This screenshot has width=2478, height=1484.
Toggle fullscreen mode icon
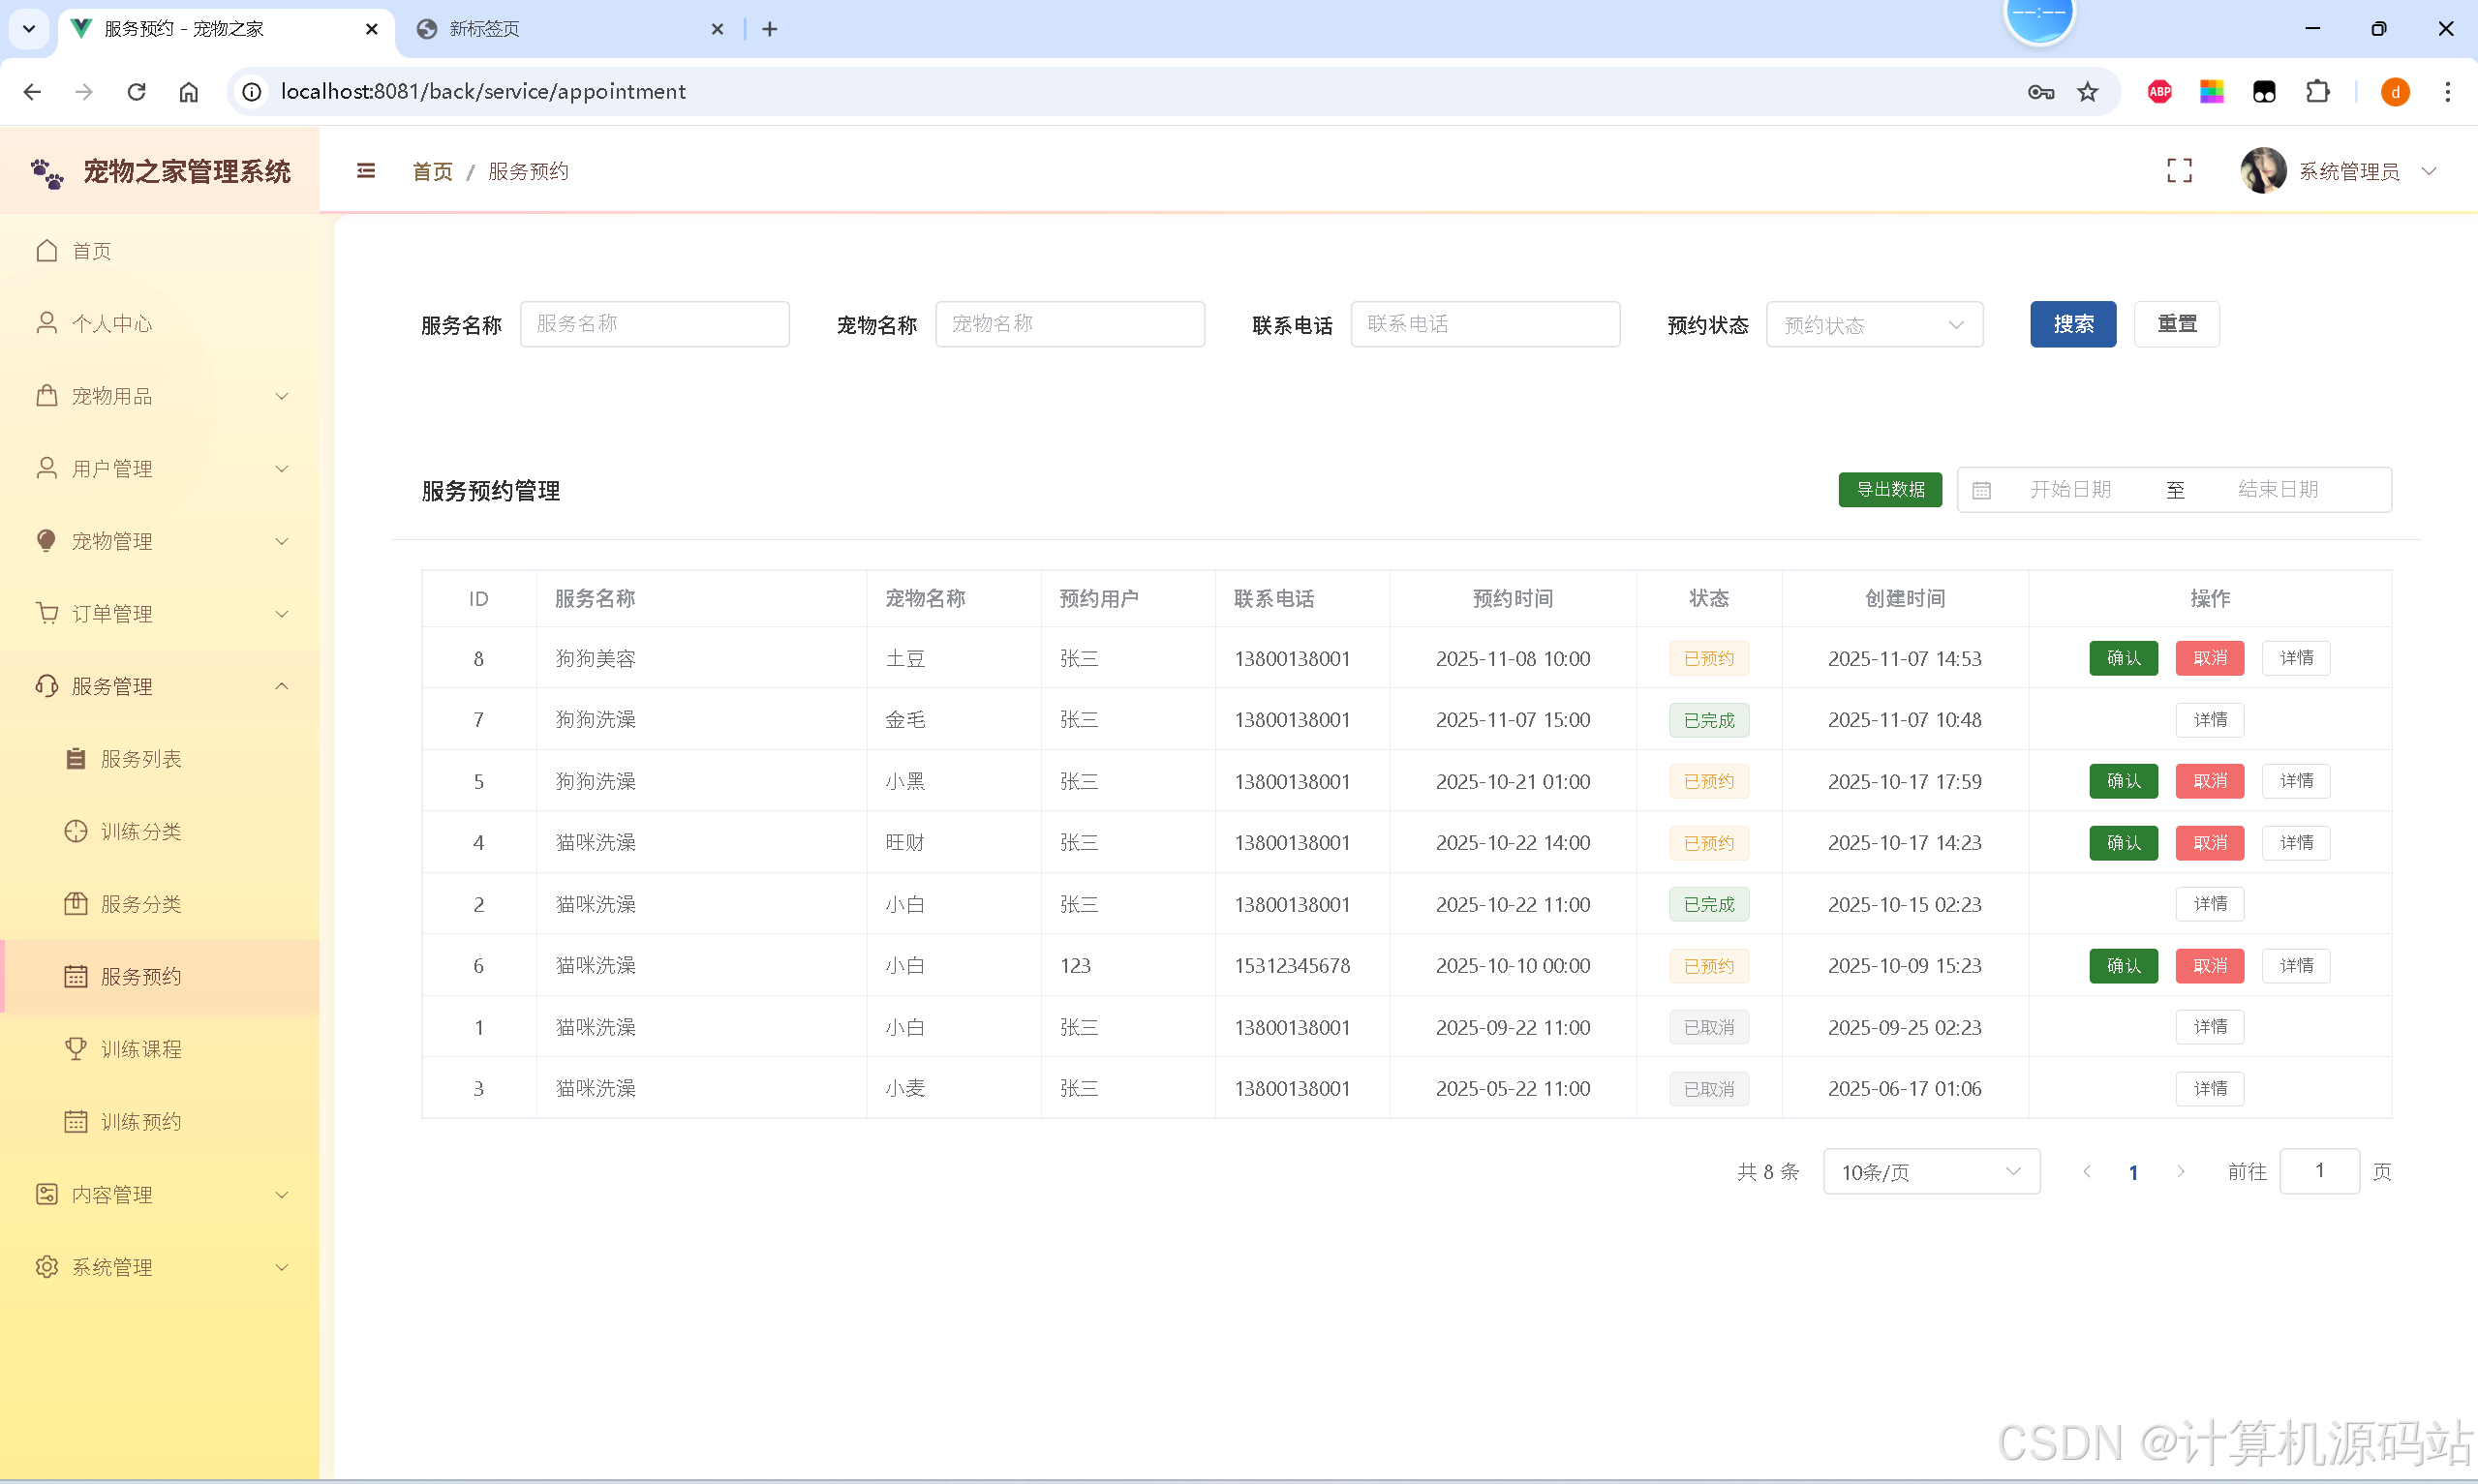point(2179,171)
